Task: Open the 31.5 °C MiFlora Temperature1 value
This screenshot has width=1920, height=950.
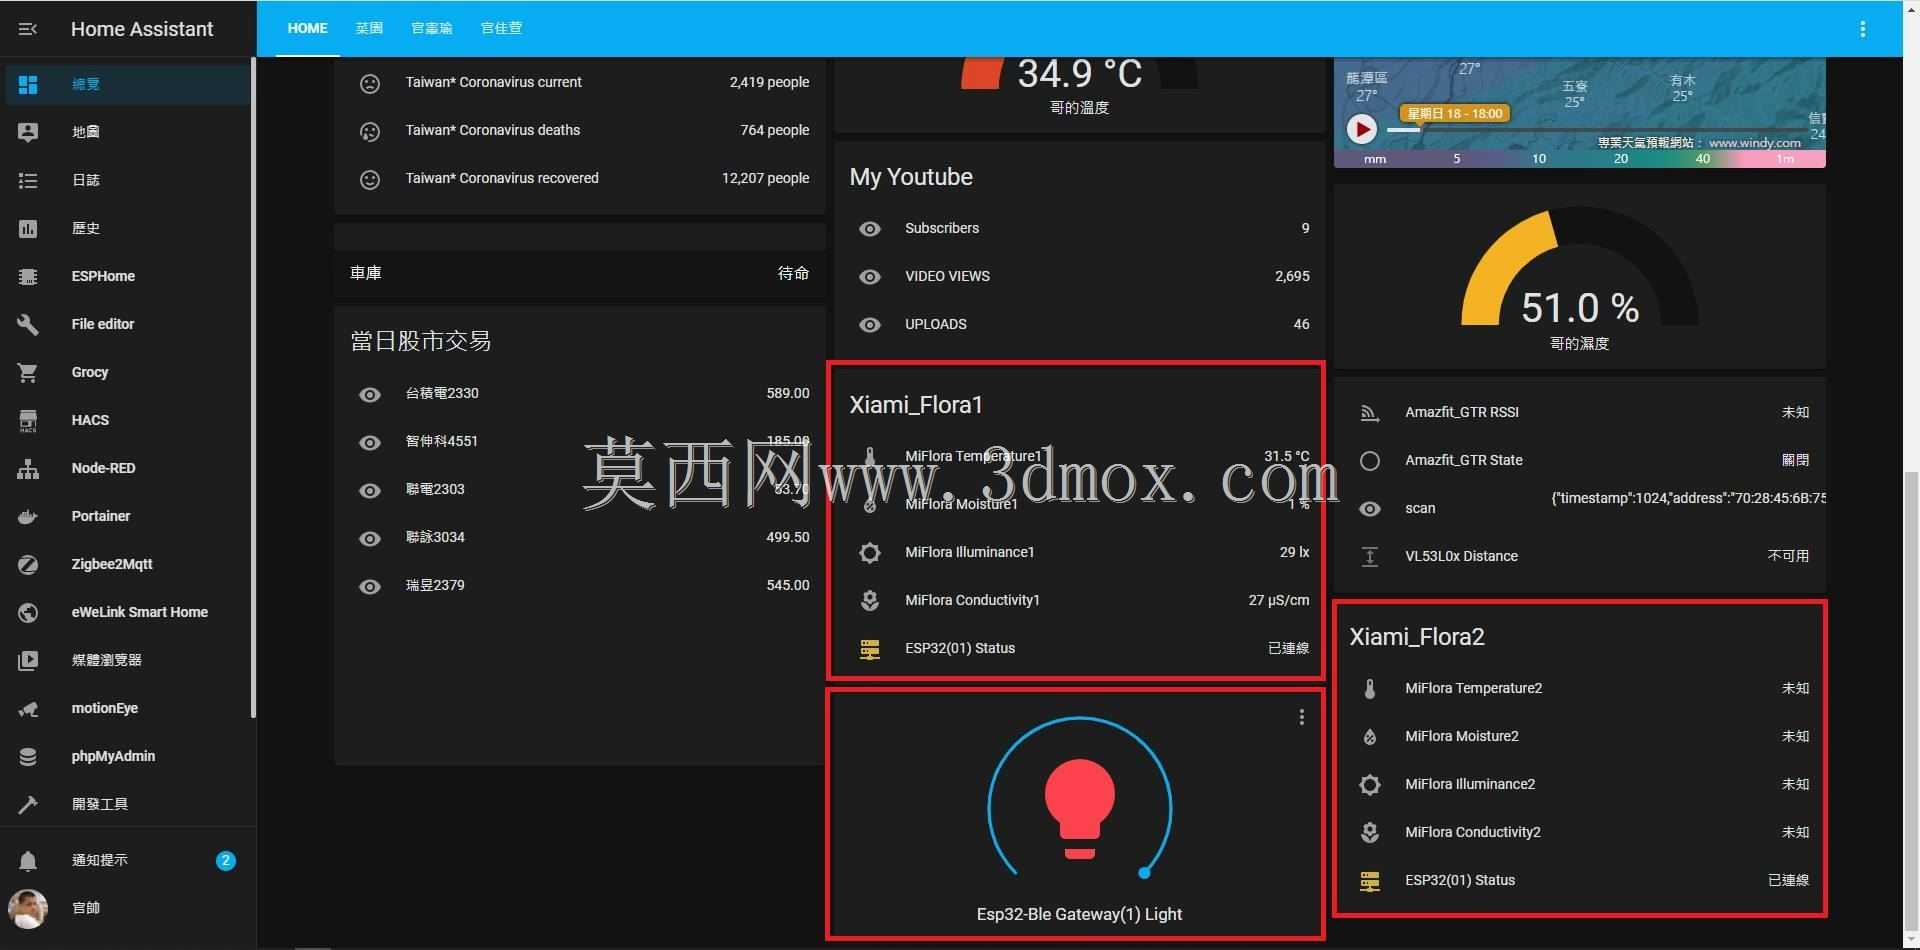Action: pos(1286,456)
